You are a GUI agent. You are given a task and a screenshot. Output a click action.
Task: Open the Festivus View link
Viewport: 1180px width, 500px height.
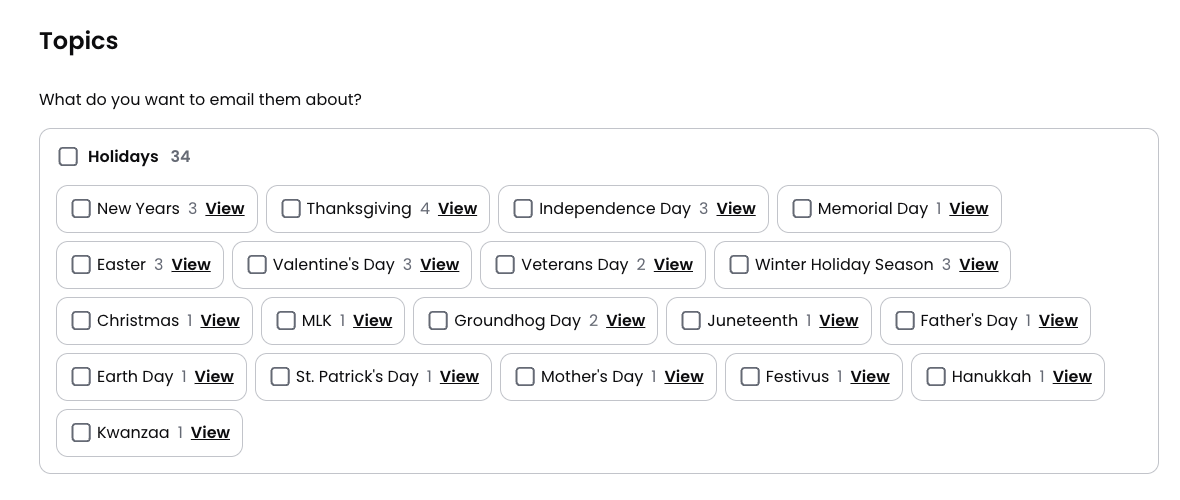[x=869, y=377]
